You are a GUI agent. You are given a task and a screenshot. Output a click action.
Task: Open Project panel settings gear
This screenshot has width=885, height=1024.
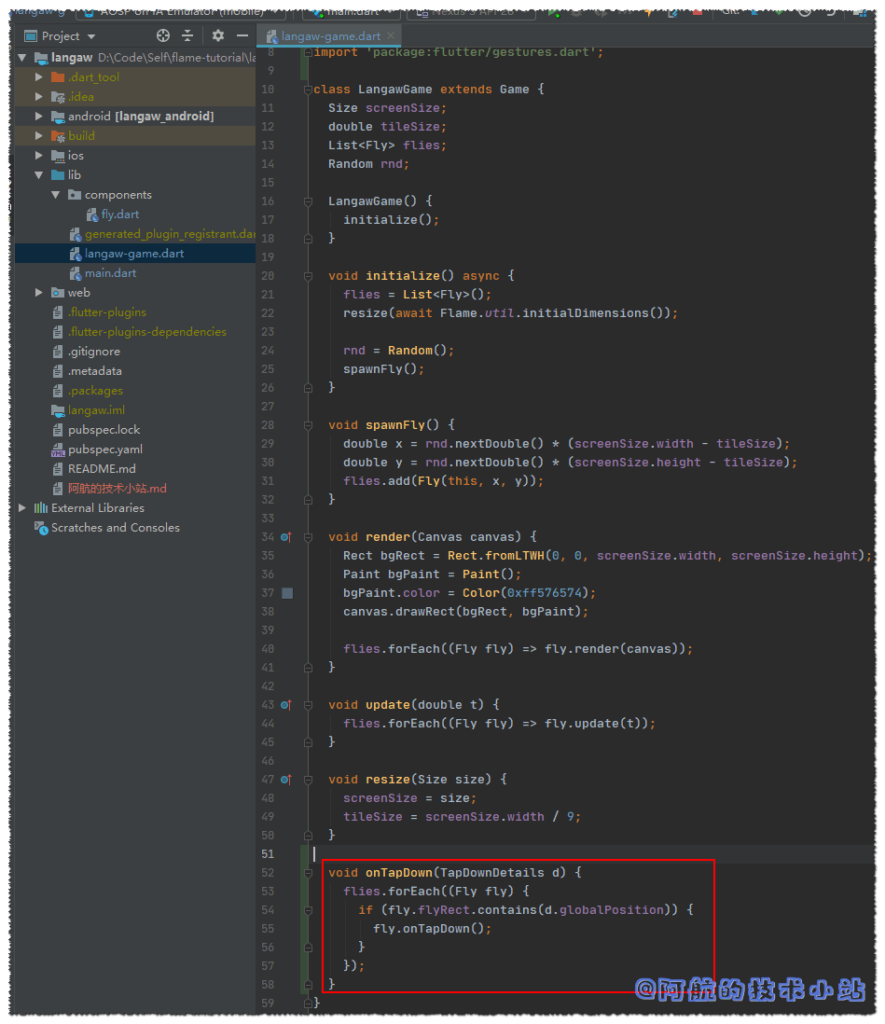(218, 36)
